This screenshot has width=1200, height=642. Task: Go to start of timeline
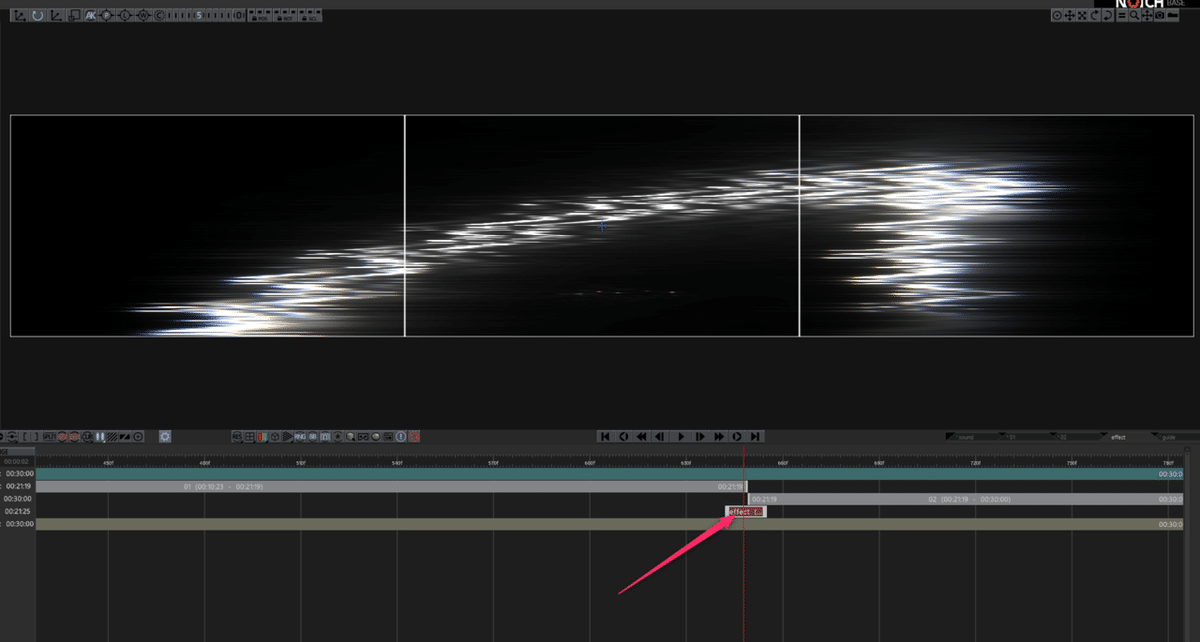pyautogui.click(x=605, y=436)
